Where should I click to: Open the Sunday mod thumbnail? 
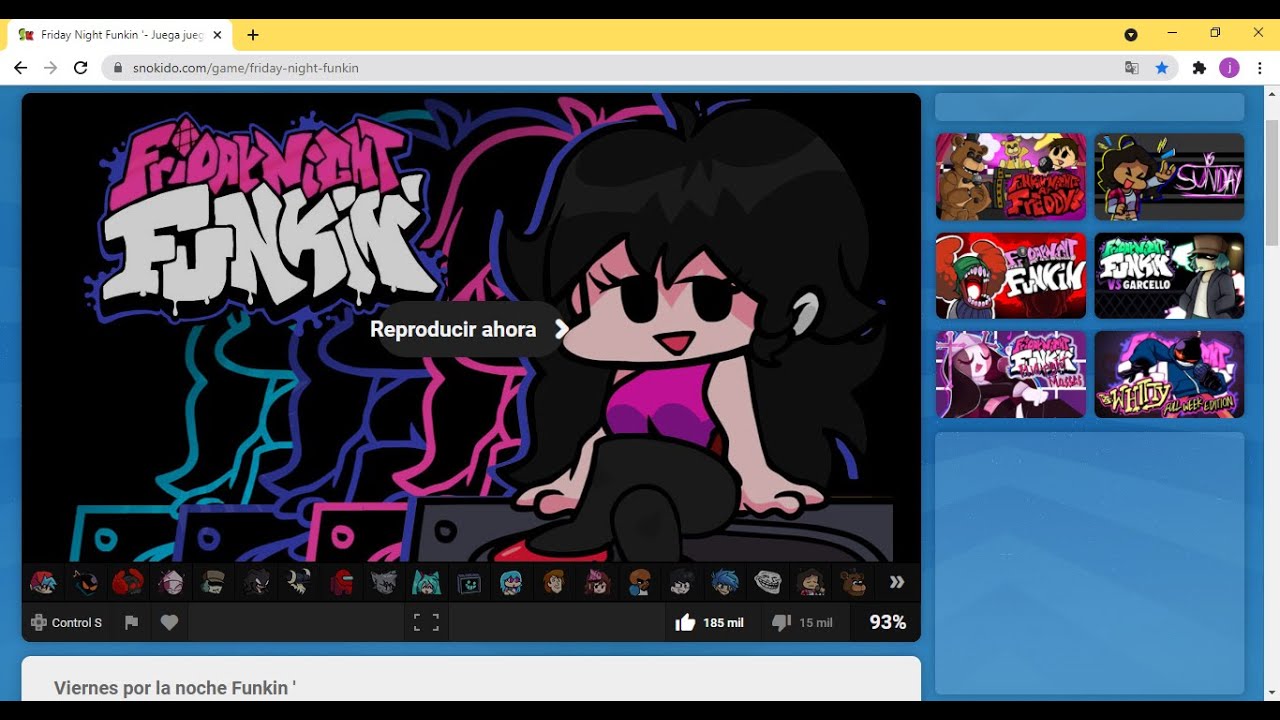[1169, 177]
